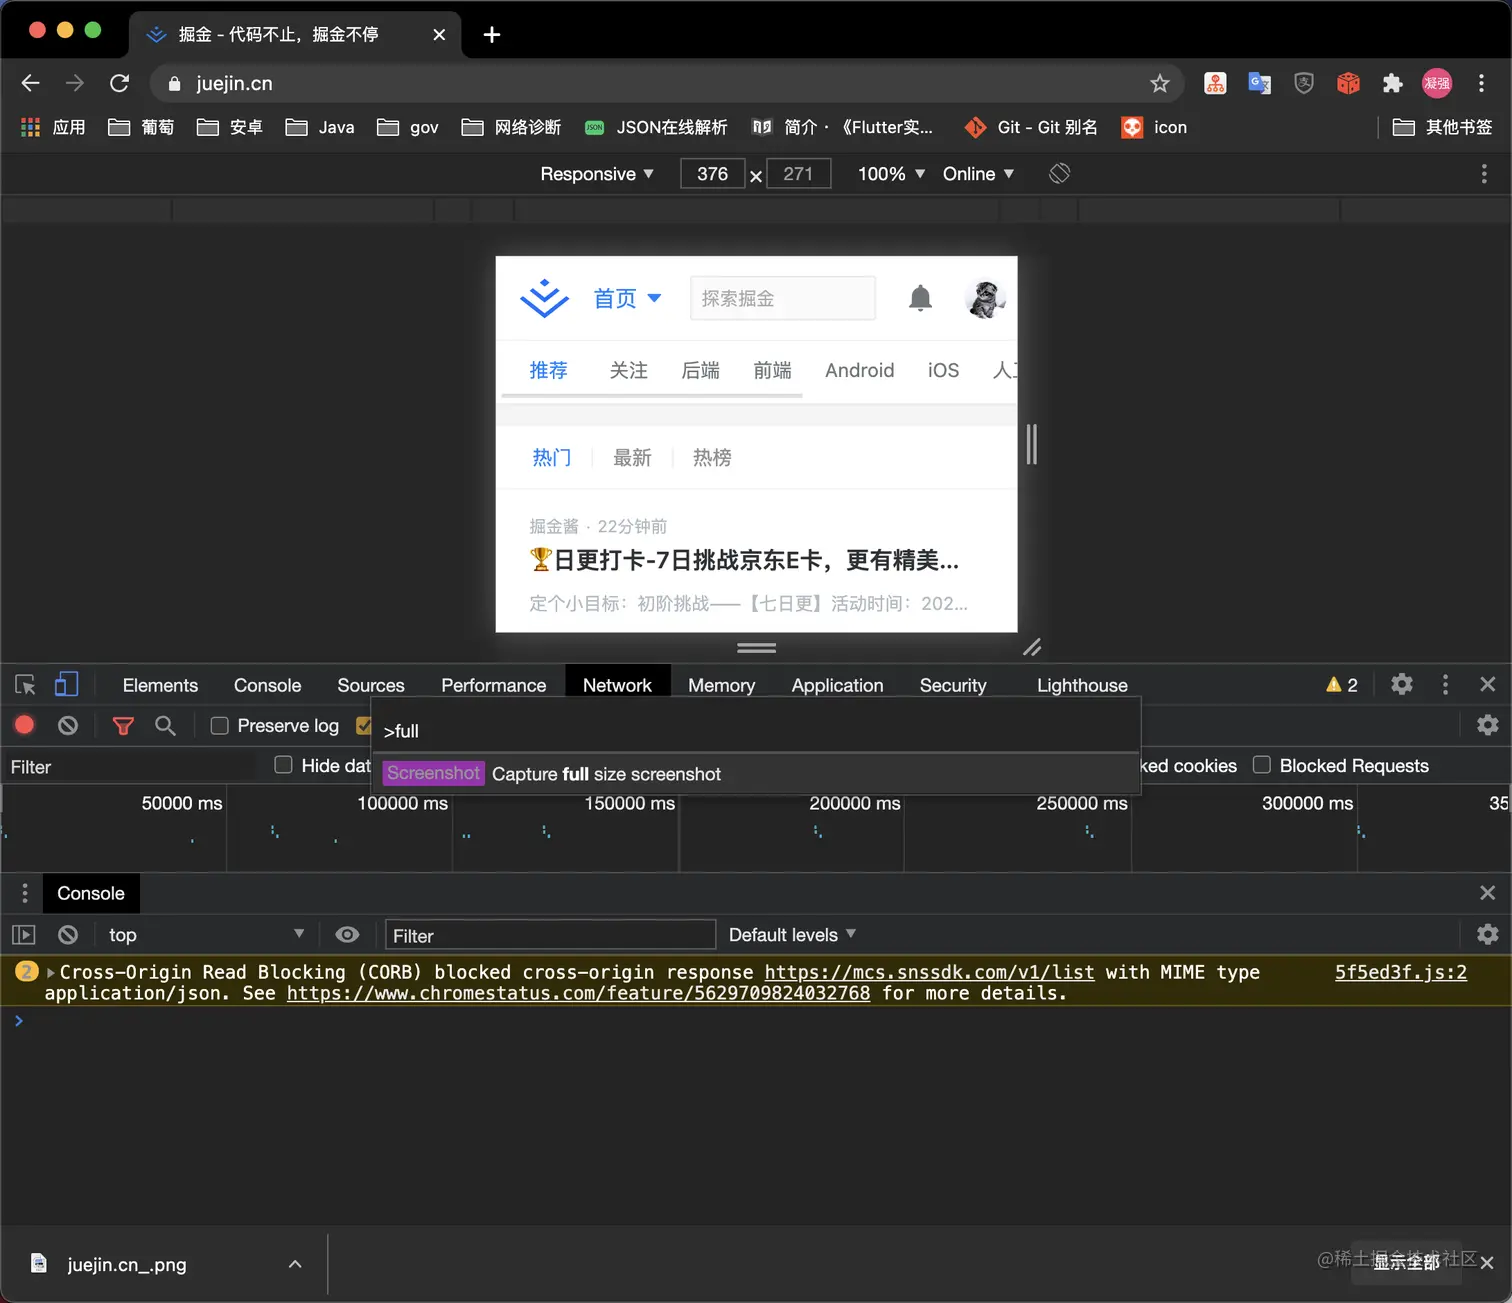Open the chromestatus.com feature link
The width and height of the screenshot is (1512, 1303).
coord(578,993)
